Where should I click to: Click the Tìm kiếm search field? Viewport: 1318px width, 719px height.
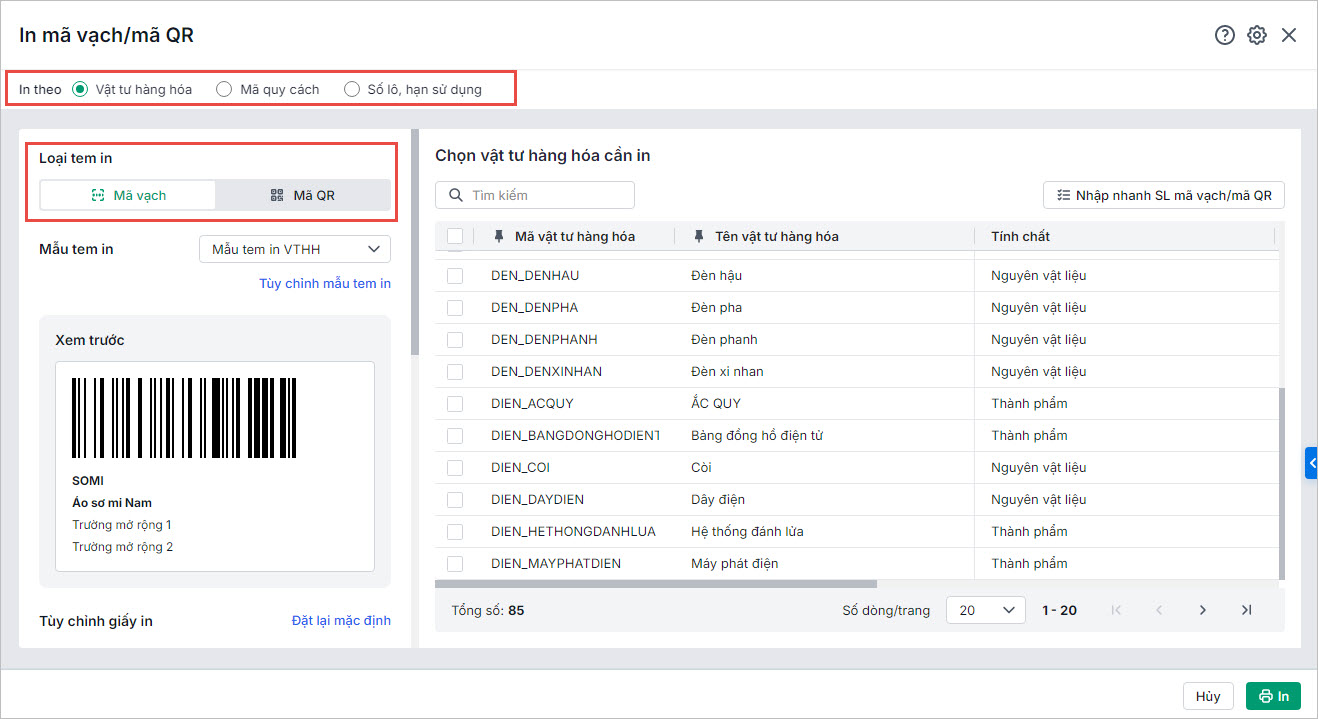pyautogui.click(x=547, y=195)
